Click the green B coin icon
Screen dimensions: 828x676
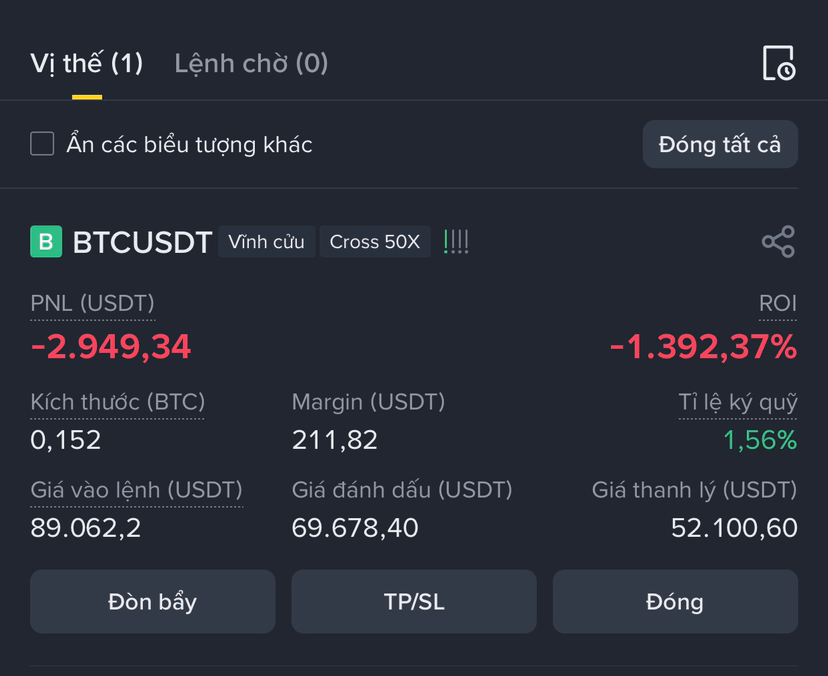(46, 242)
